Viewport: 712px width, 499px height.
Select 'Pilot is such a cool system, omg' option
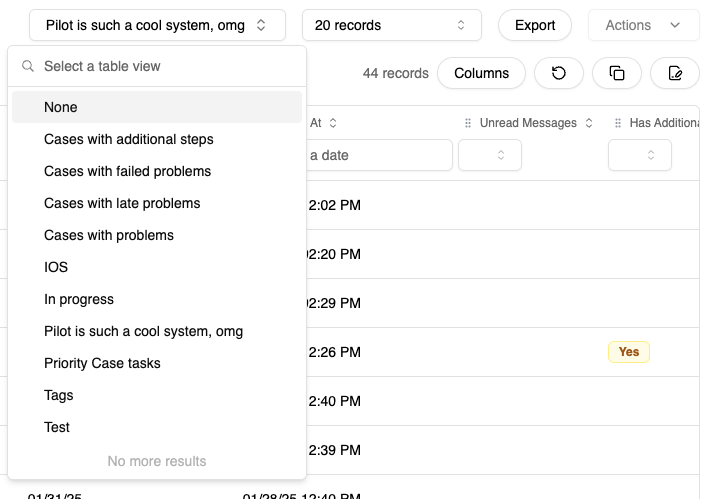point(157,331)
